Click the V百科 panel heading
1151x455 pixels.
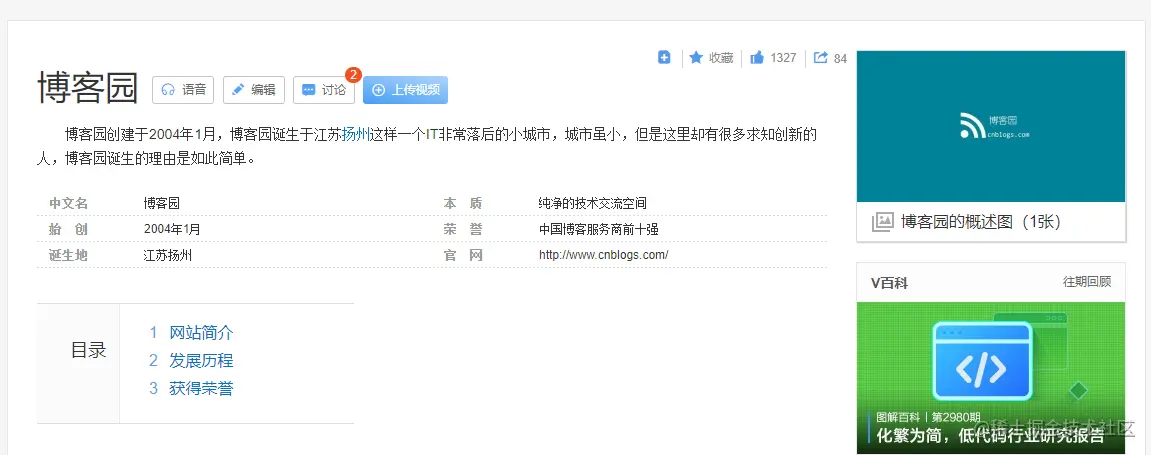(890, 283)
